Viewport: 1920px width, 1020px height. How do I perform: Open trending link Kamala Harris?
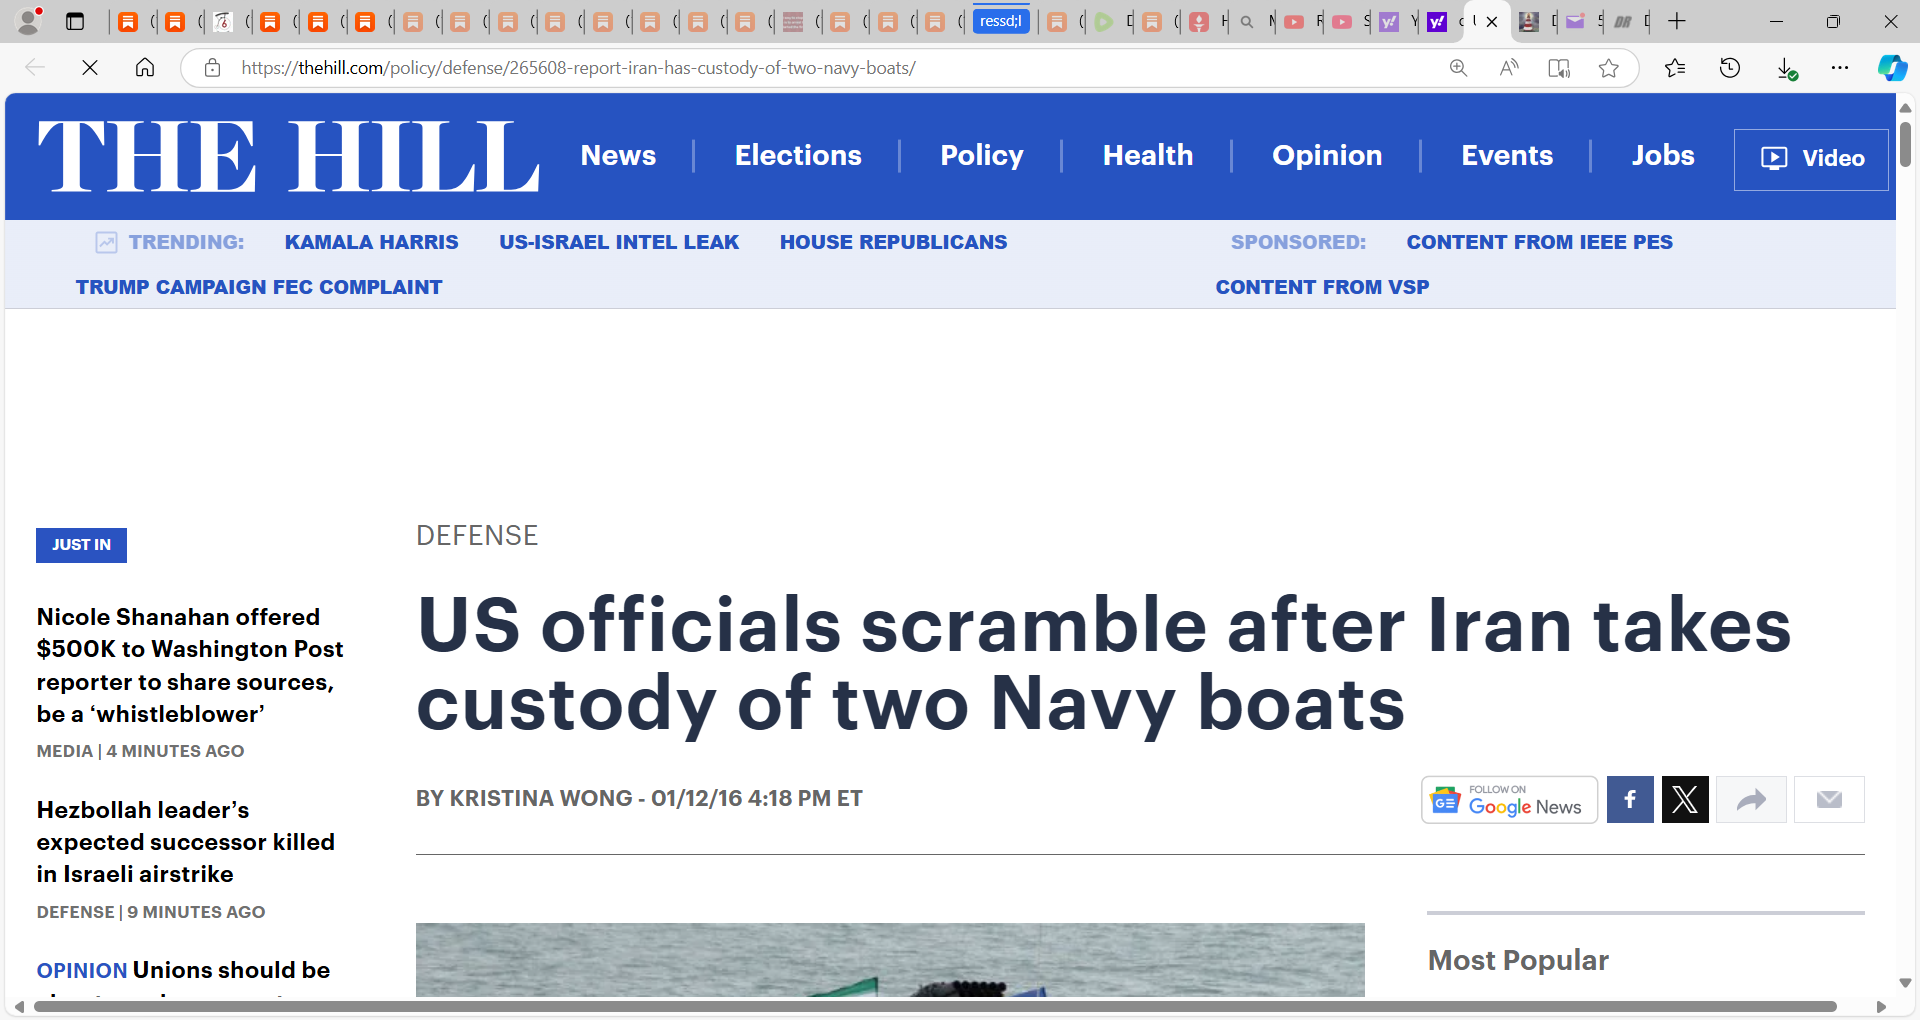click(x=371, y=242)
